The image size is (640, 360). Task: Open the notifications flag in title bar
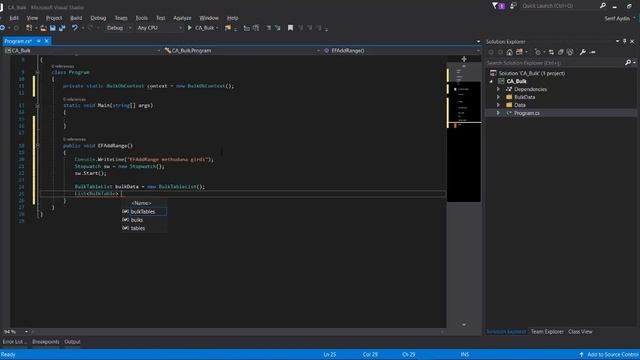498,6
